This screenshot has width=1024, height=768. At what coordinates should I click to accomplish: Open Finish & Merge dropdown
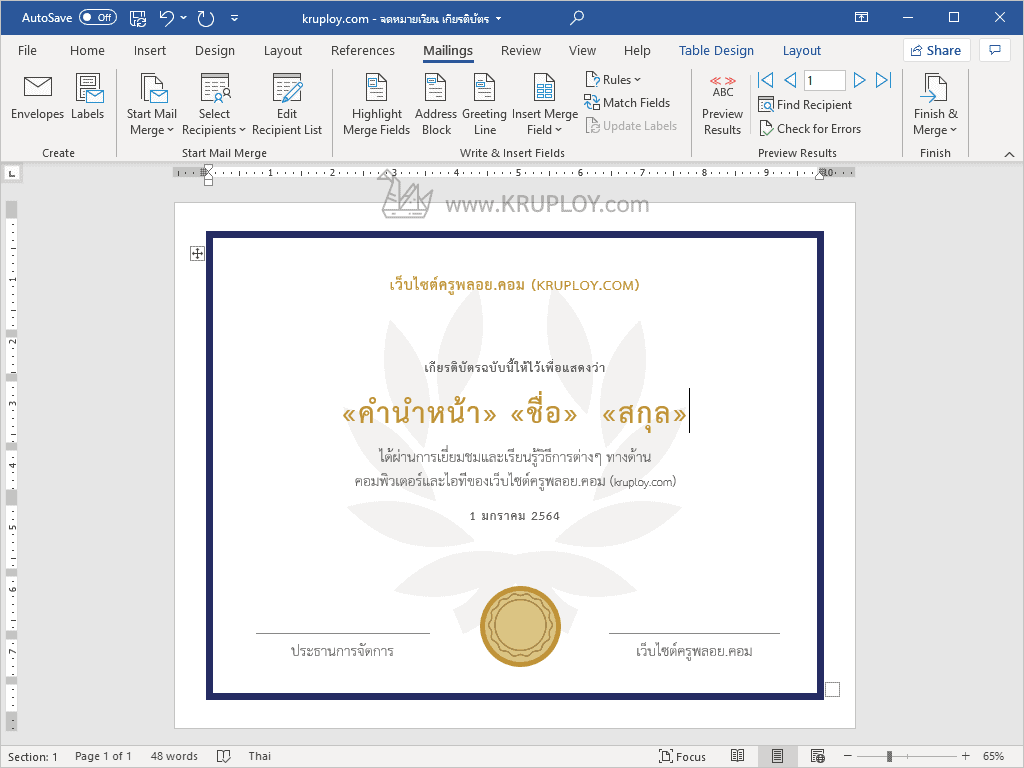(x=935, y=104)
